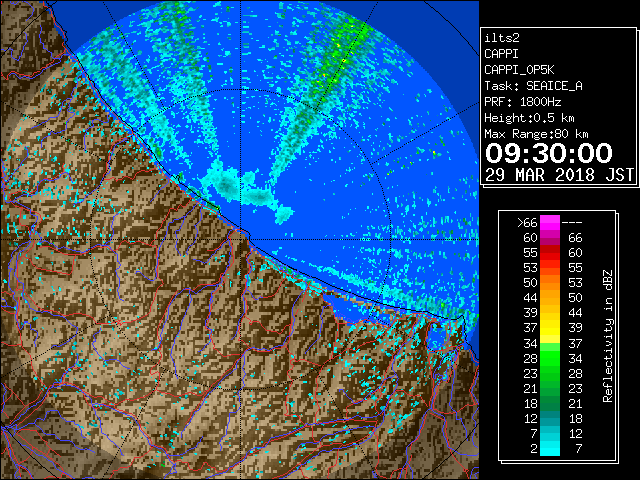Click the '2' legend value at the bottom
The image size is (640, 480).
click(x=533, y=448)
